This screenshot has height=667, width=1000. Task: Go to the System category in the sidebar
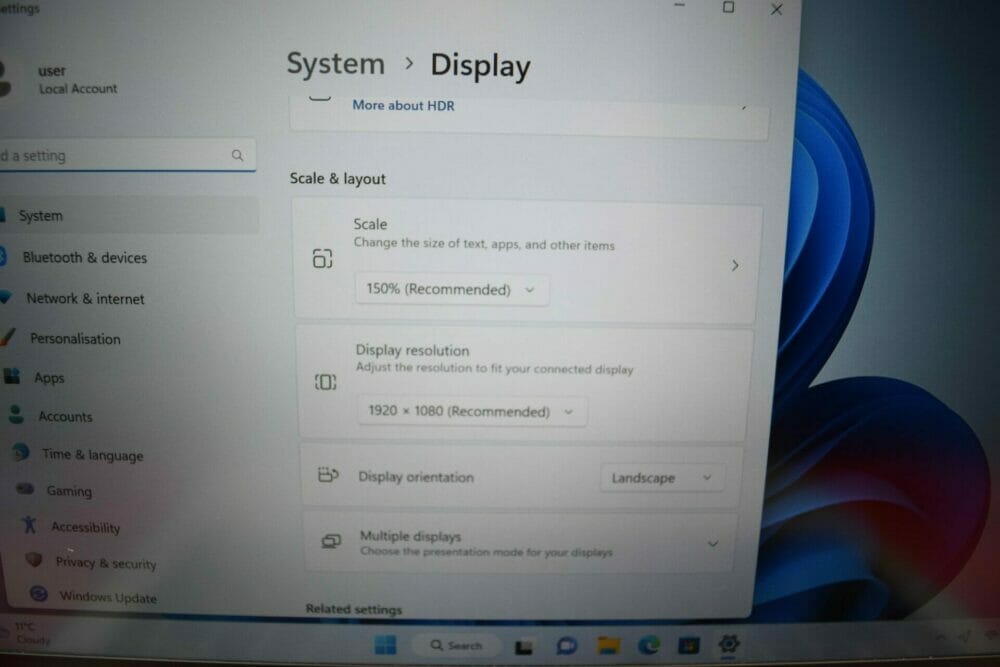pyautogui.click(x=130, y=216)
